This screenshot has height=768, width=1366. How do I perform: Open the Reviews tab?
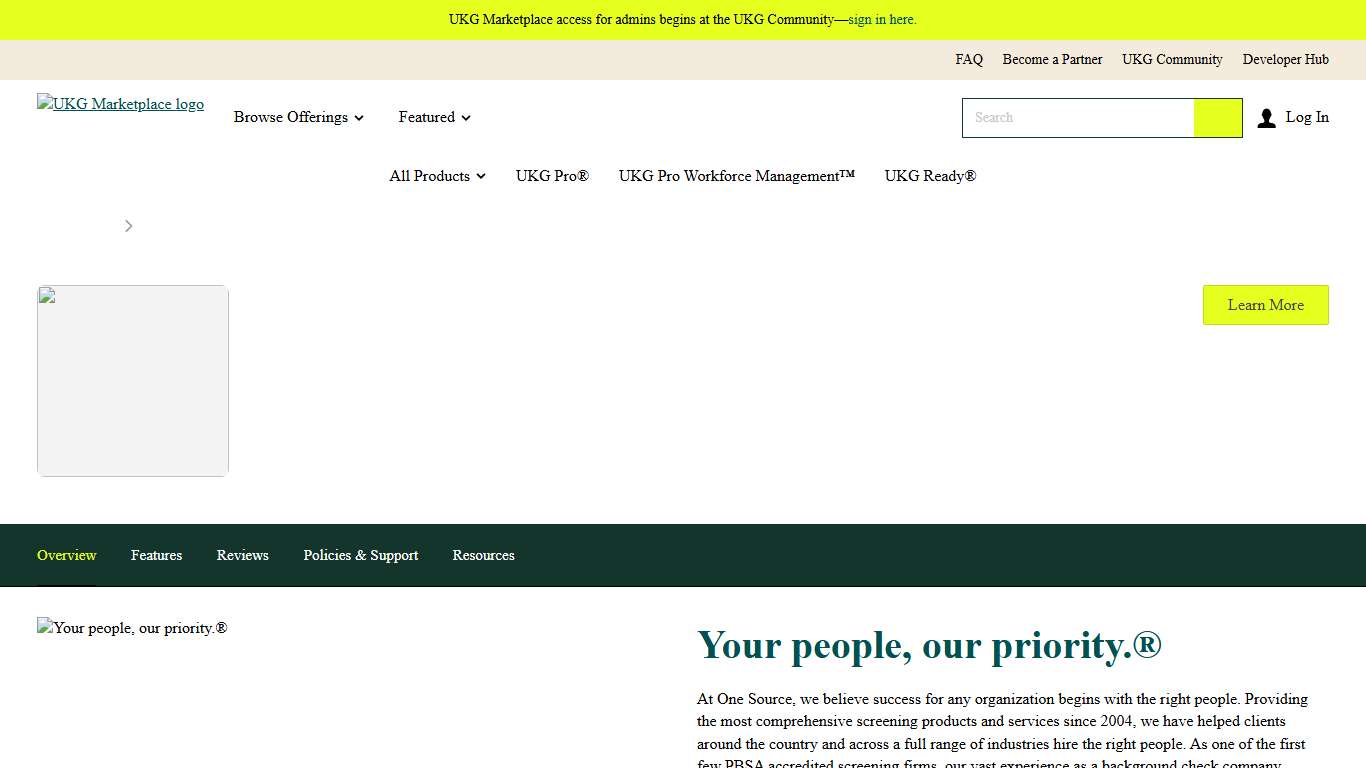coord(242,555)
